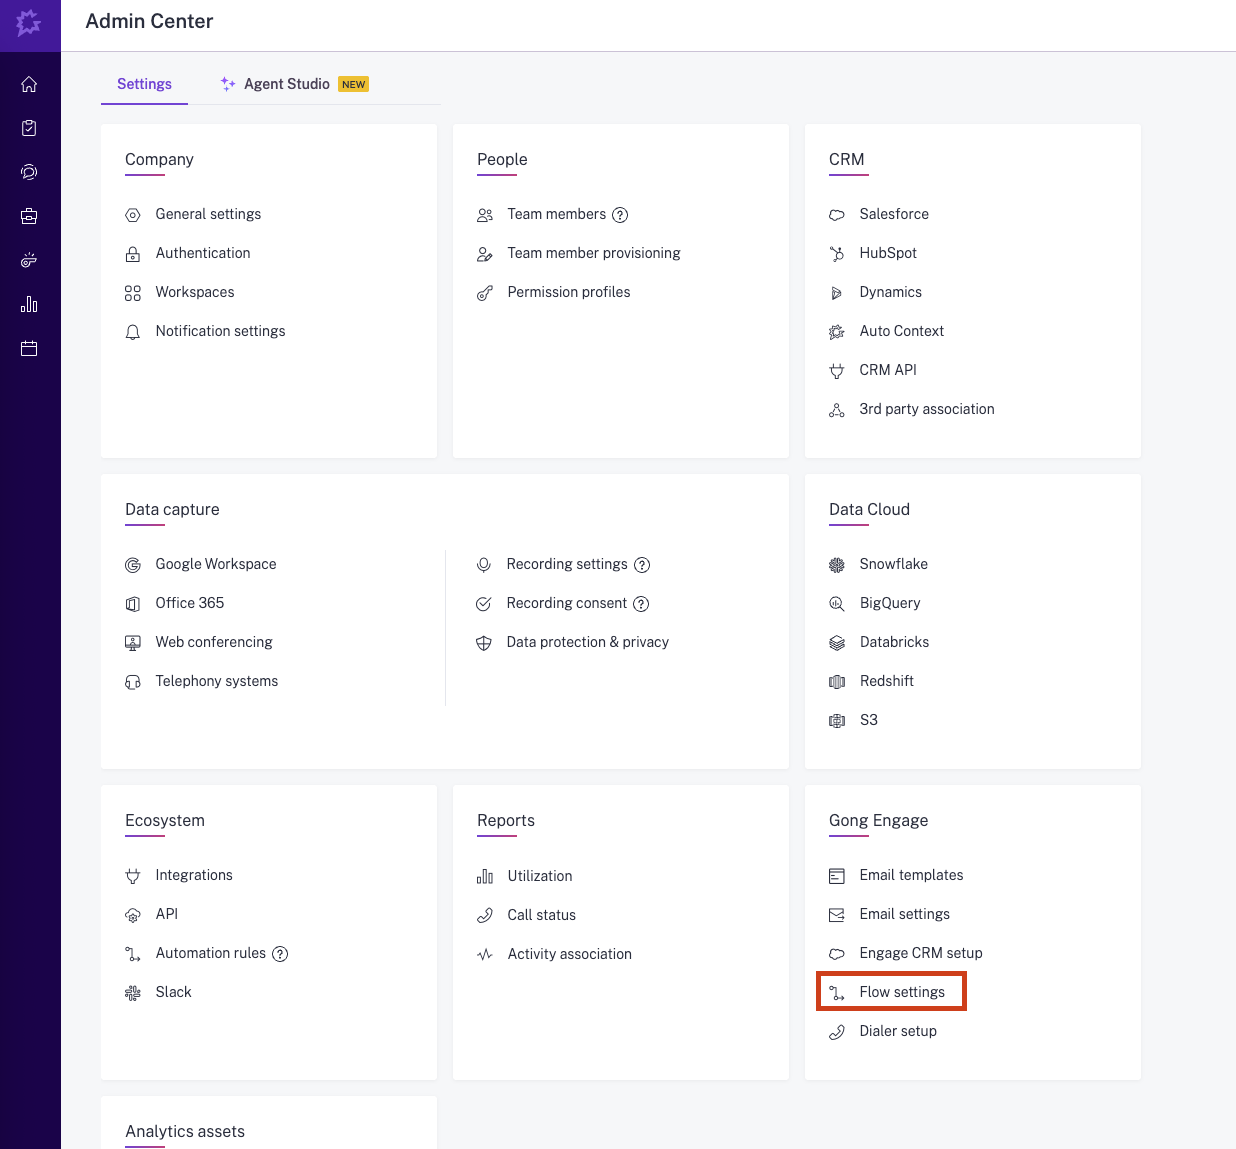Click the Ecosystem API icon
1236x1149 pixels.
point(133,915)
